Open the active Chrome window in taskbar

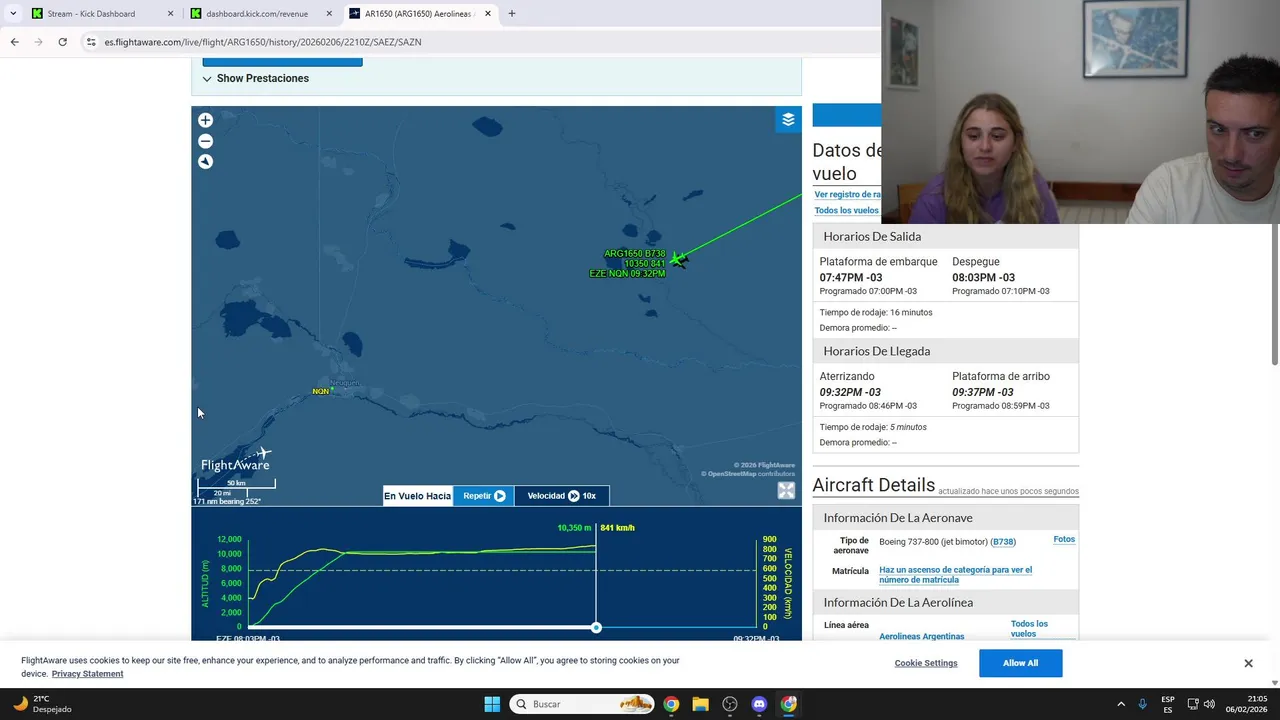(789, 704)
